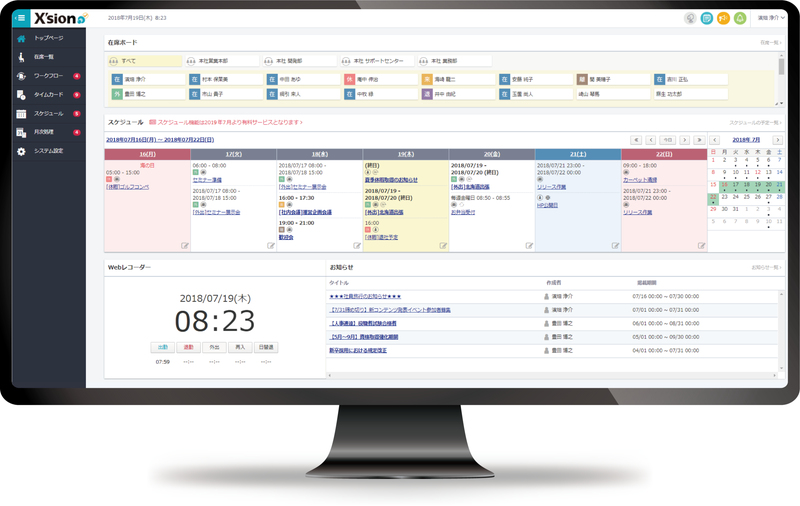Click the edit icon in the 18(水) column
Image resolution: width=800 pixels, height=506 pixels.
coord(357,246)
